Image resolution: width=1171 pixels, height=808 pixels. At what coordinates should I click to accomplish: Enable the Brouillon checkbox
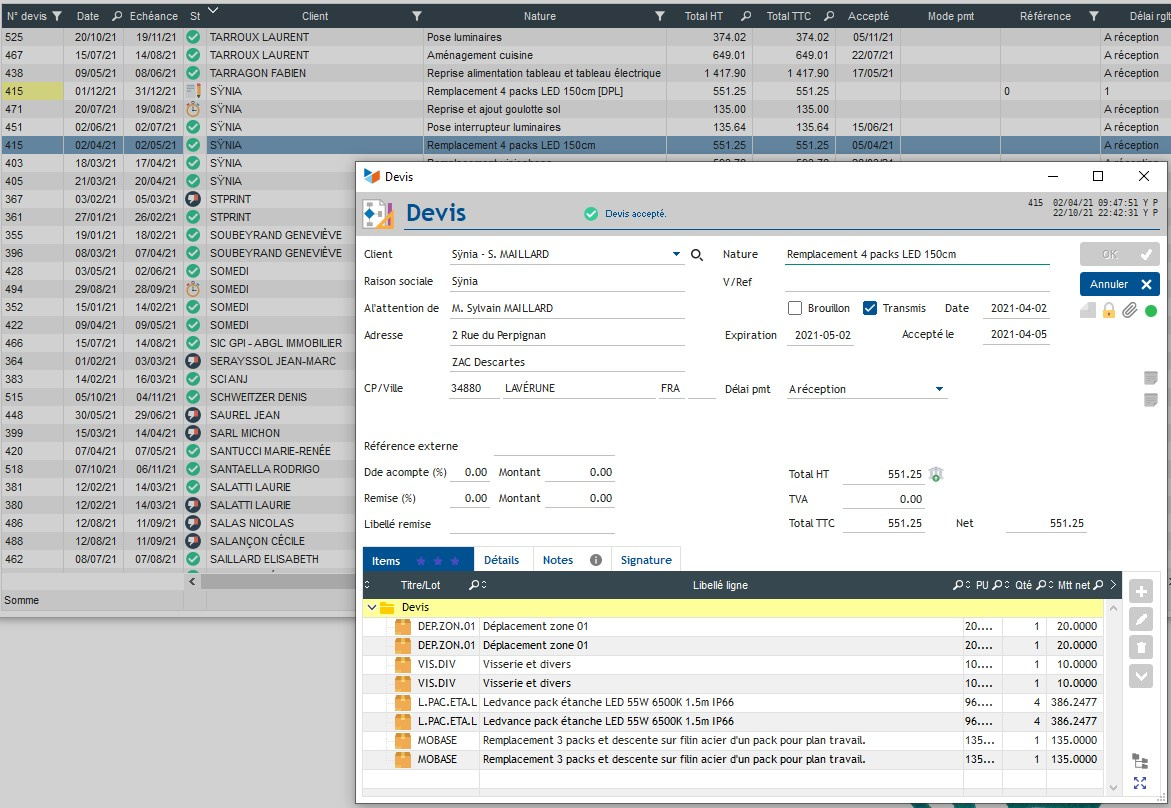click(795, 308)
